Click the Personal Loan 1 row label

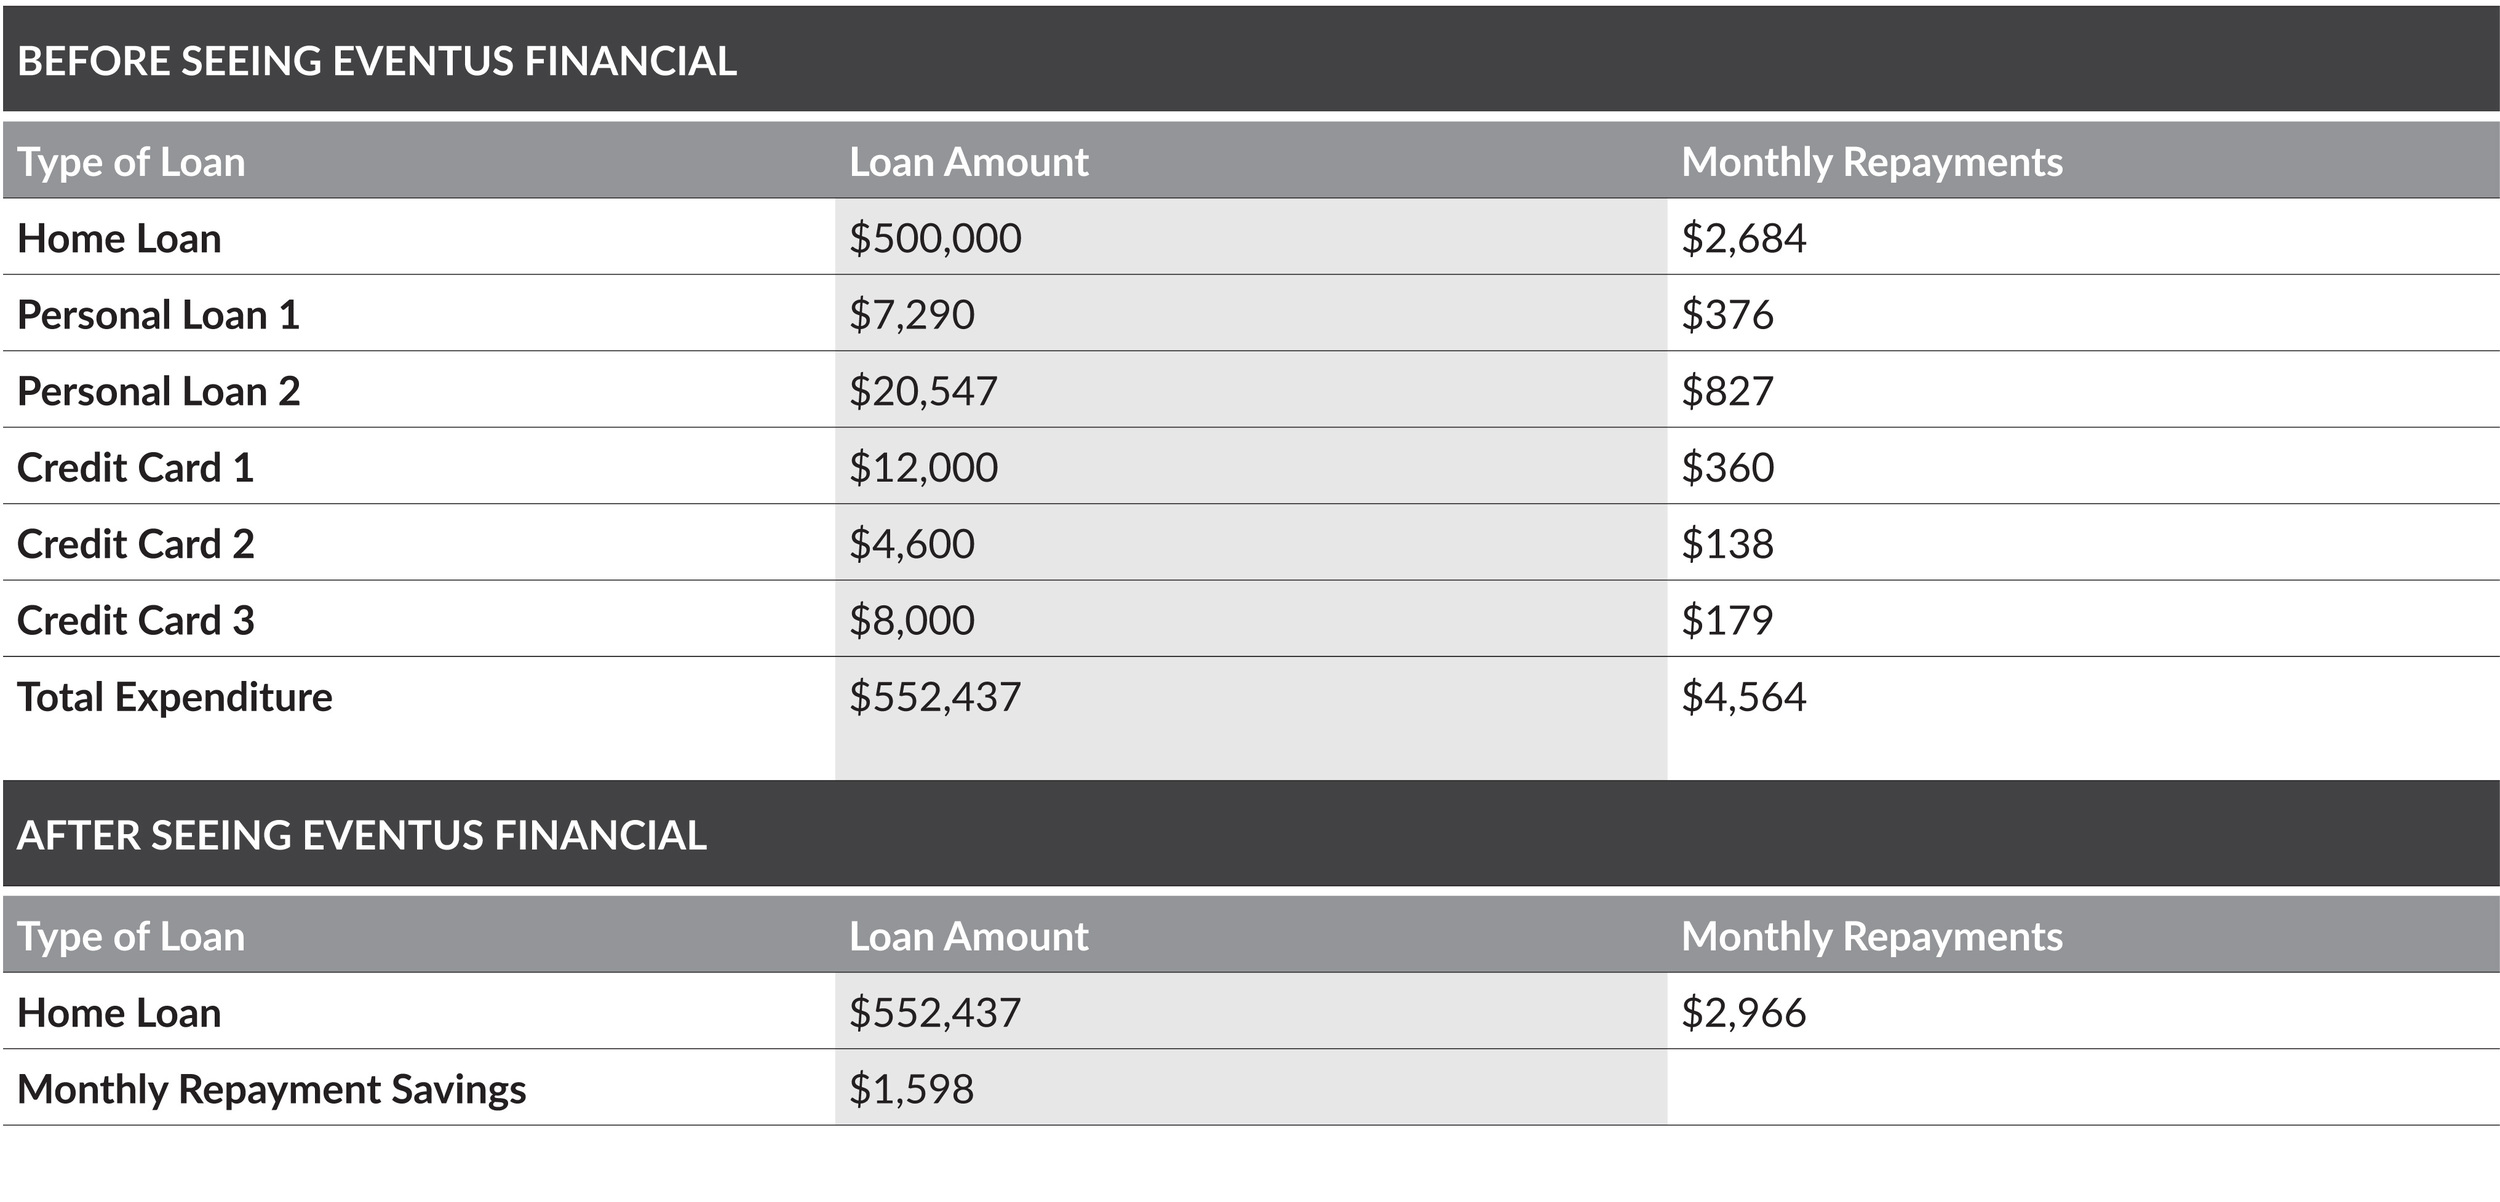pyautogui.click(x=158, y=315)
